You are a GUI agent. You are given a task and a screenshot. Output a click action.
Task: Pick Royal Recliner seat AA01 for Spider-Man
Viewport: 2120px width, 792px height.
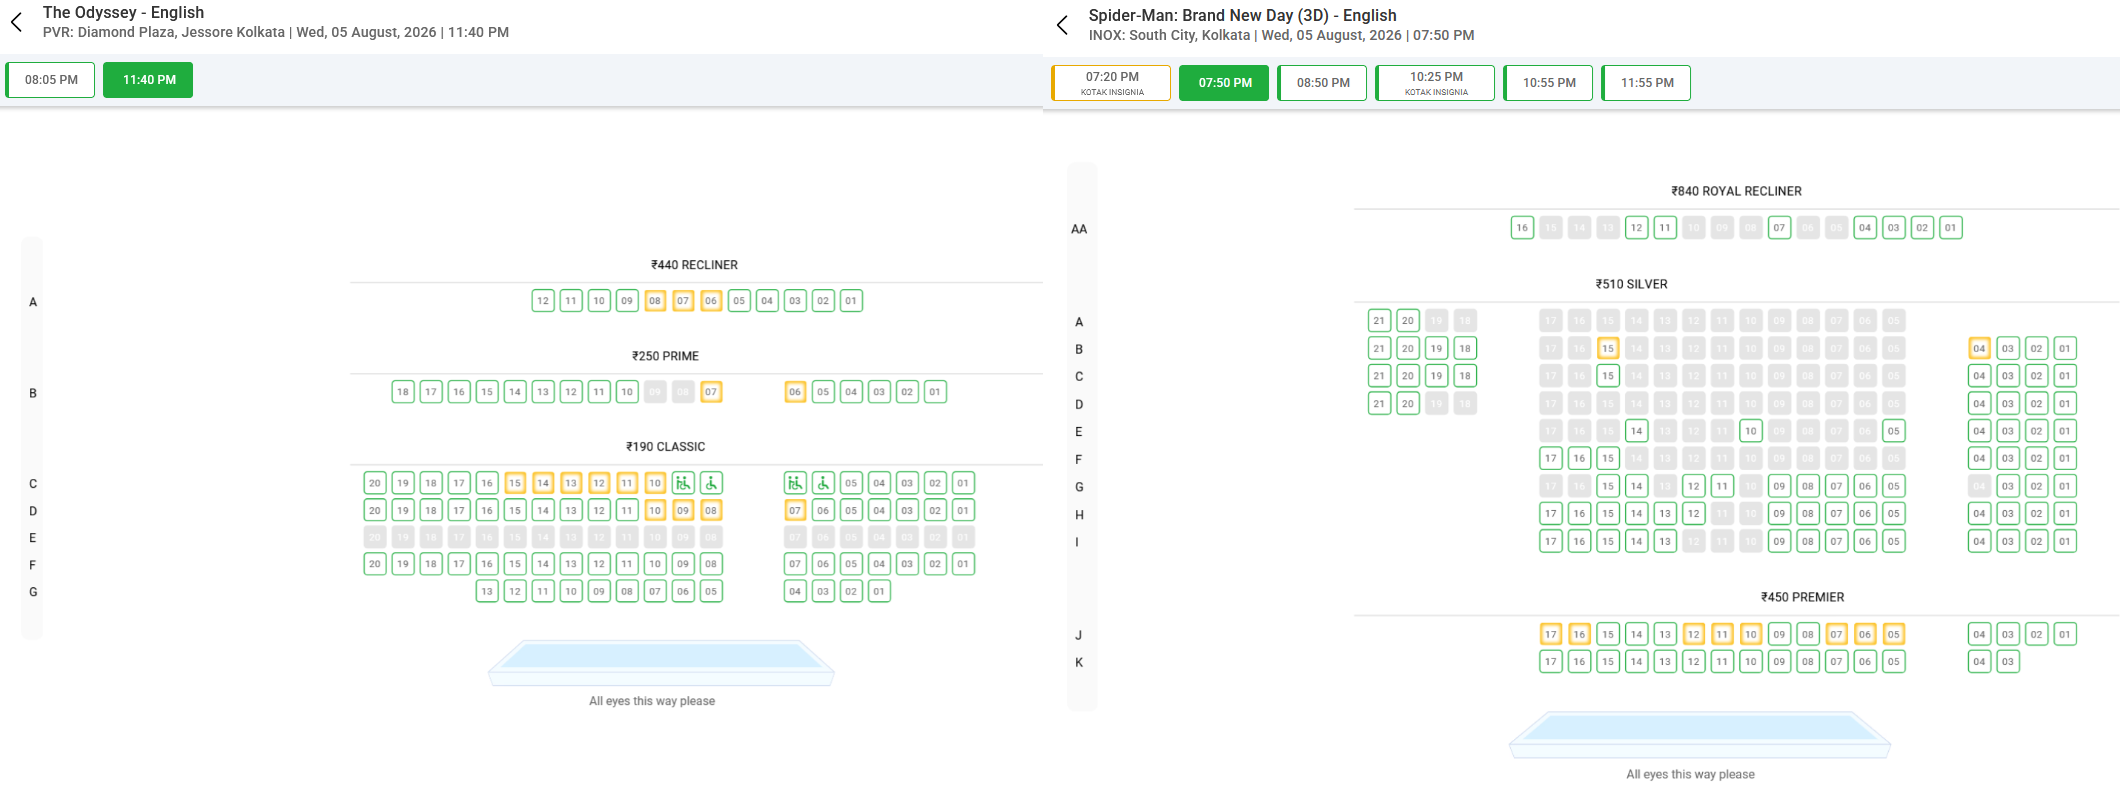pyautogui.click(x=1950, y=228)
